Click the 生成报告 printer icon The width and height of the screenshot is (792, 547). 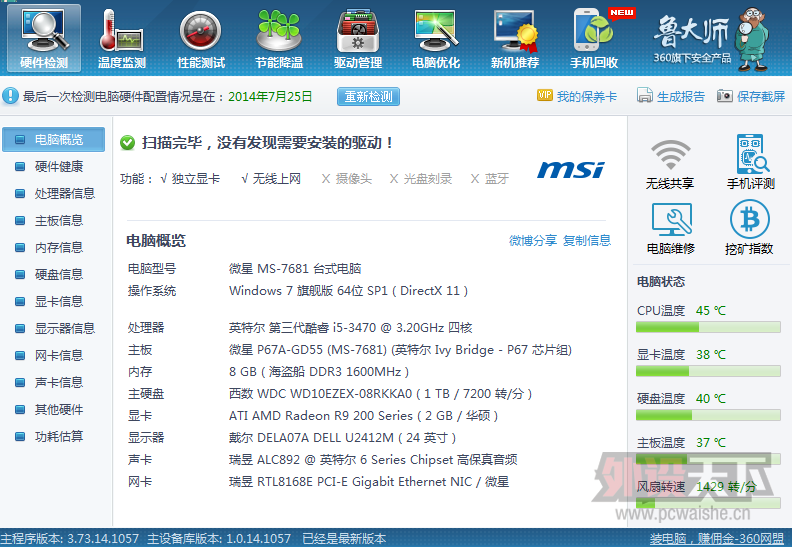[645, 95]
